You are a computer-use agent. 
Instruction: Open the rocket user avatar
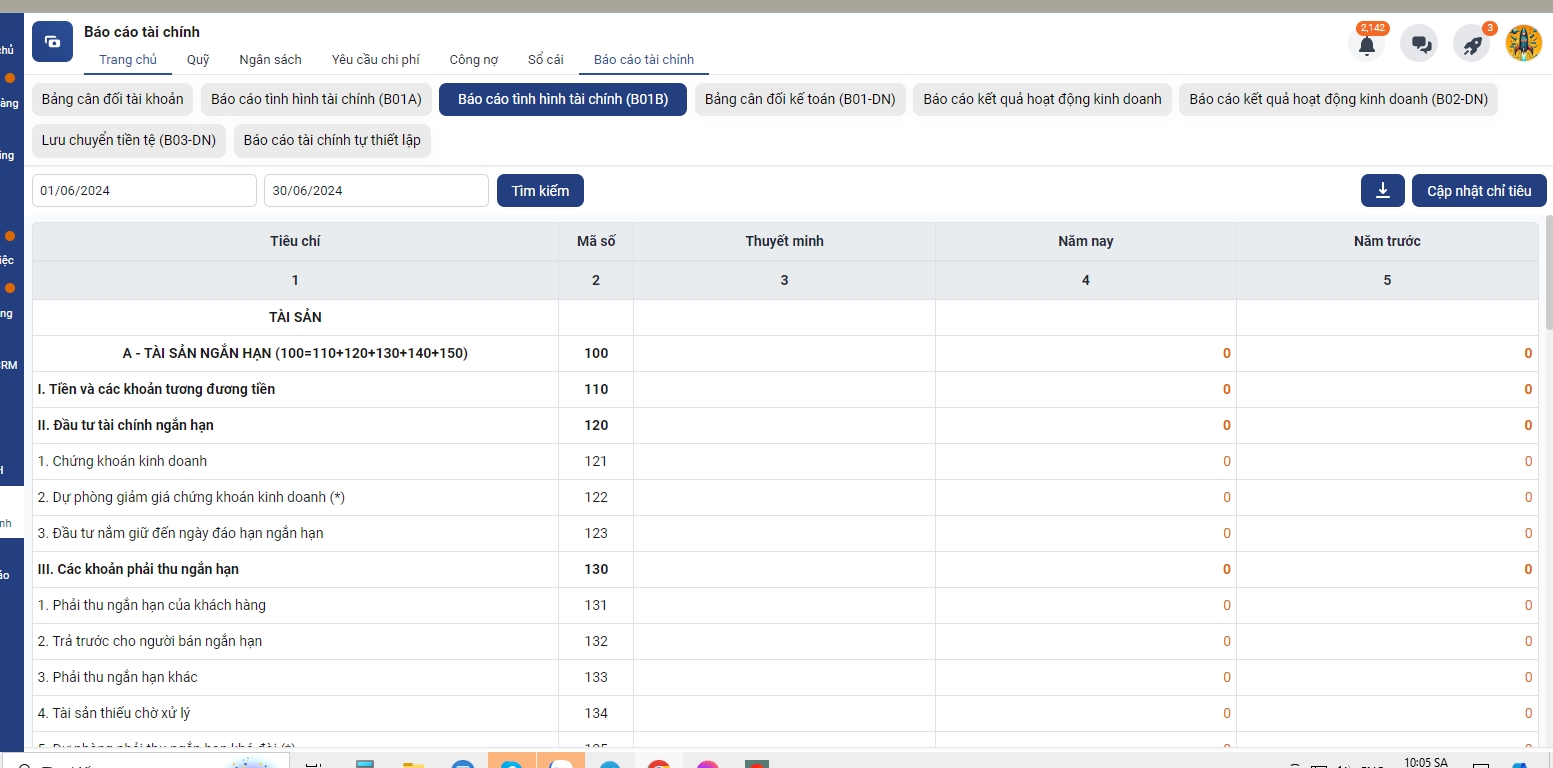pos(1523,44)
